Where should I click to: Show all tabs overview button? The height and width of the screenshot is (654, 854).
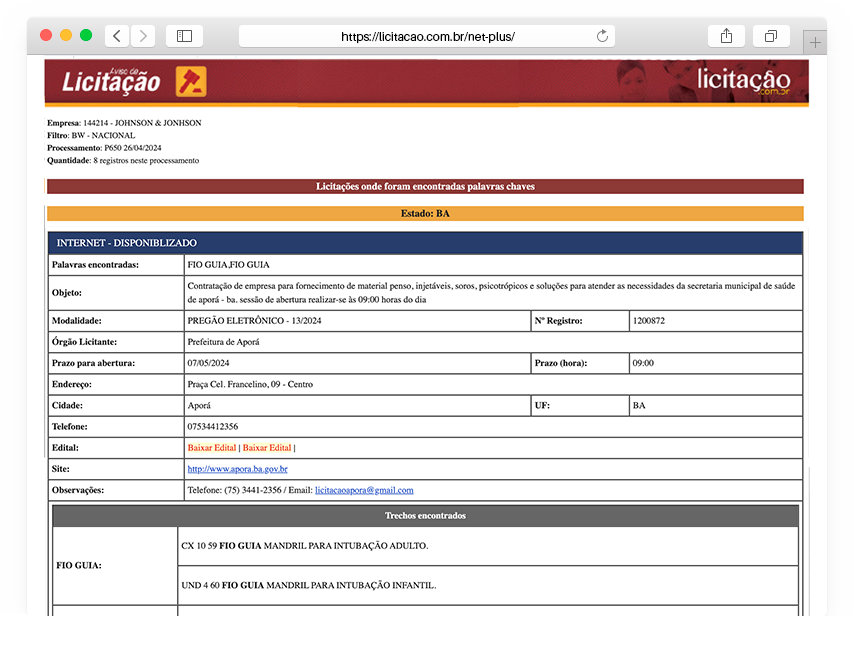[770, 36]
